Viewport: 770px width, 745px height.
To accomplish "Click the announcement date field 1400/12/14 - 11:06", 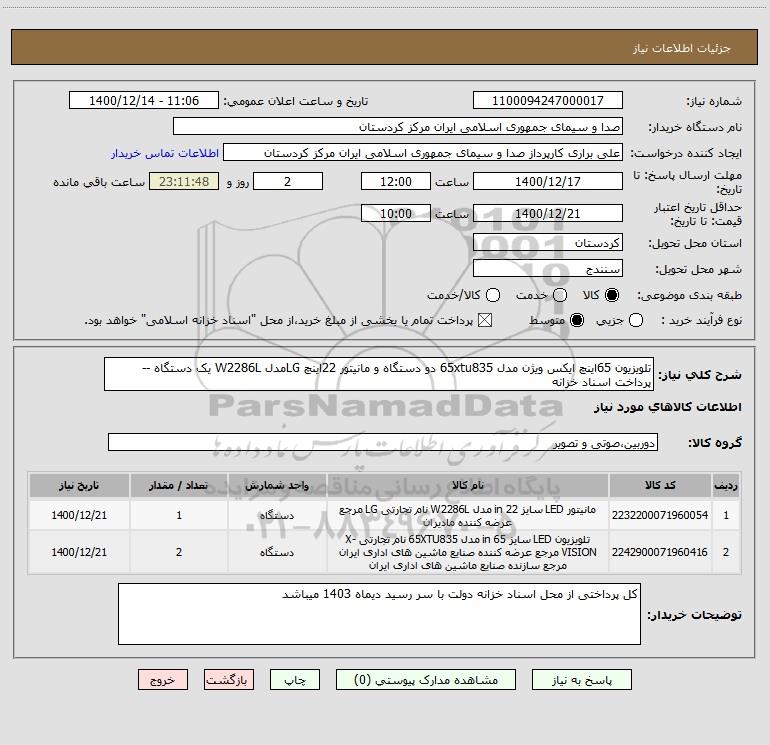I will pos(144,100).
